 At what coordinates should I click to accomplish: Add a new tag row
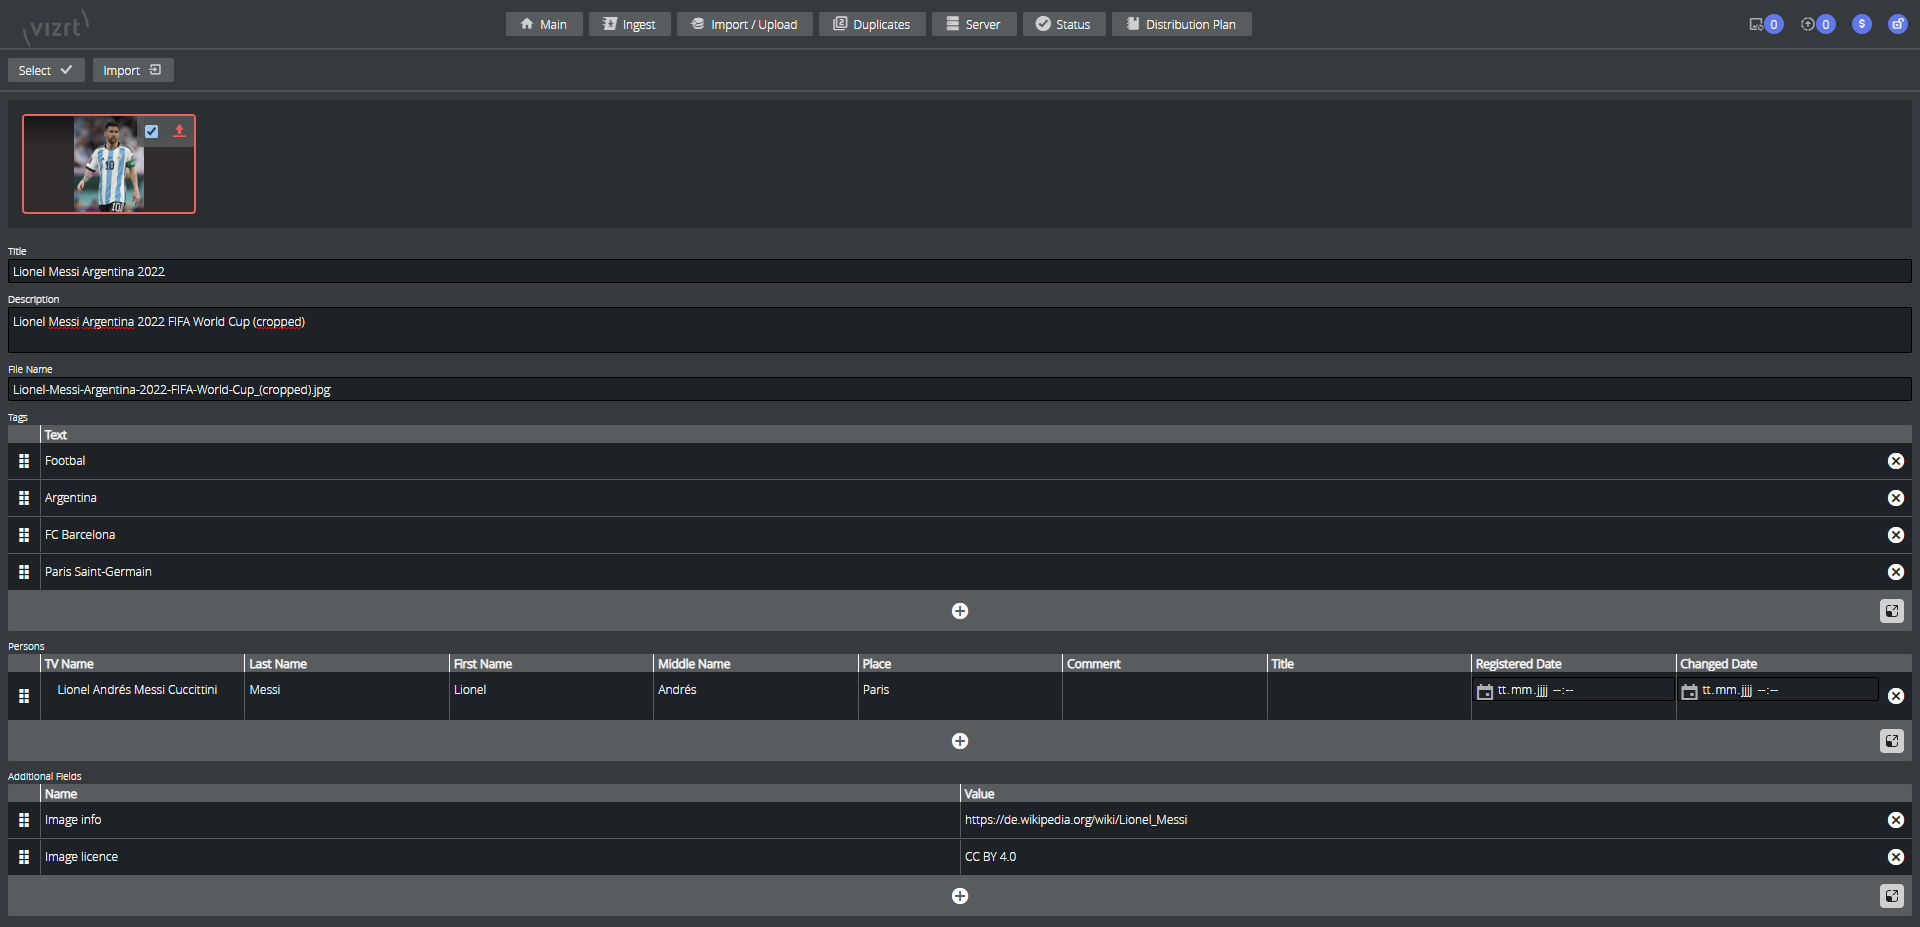coord(960,611)
